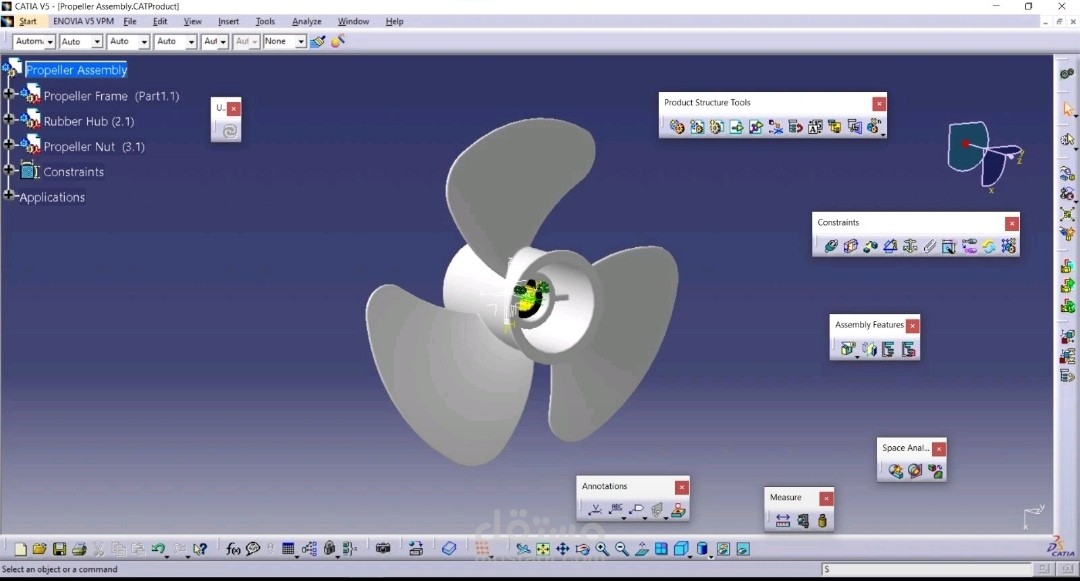Open the Analyze menu
This screenshot has width=1080, height=581.
(306, 21)
